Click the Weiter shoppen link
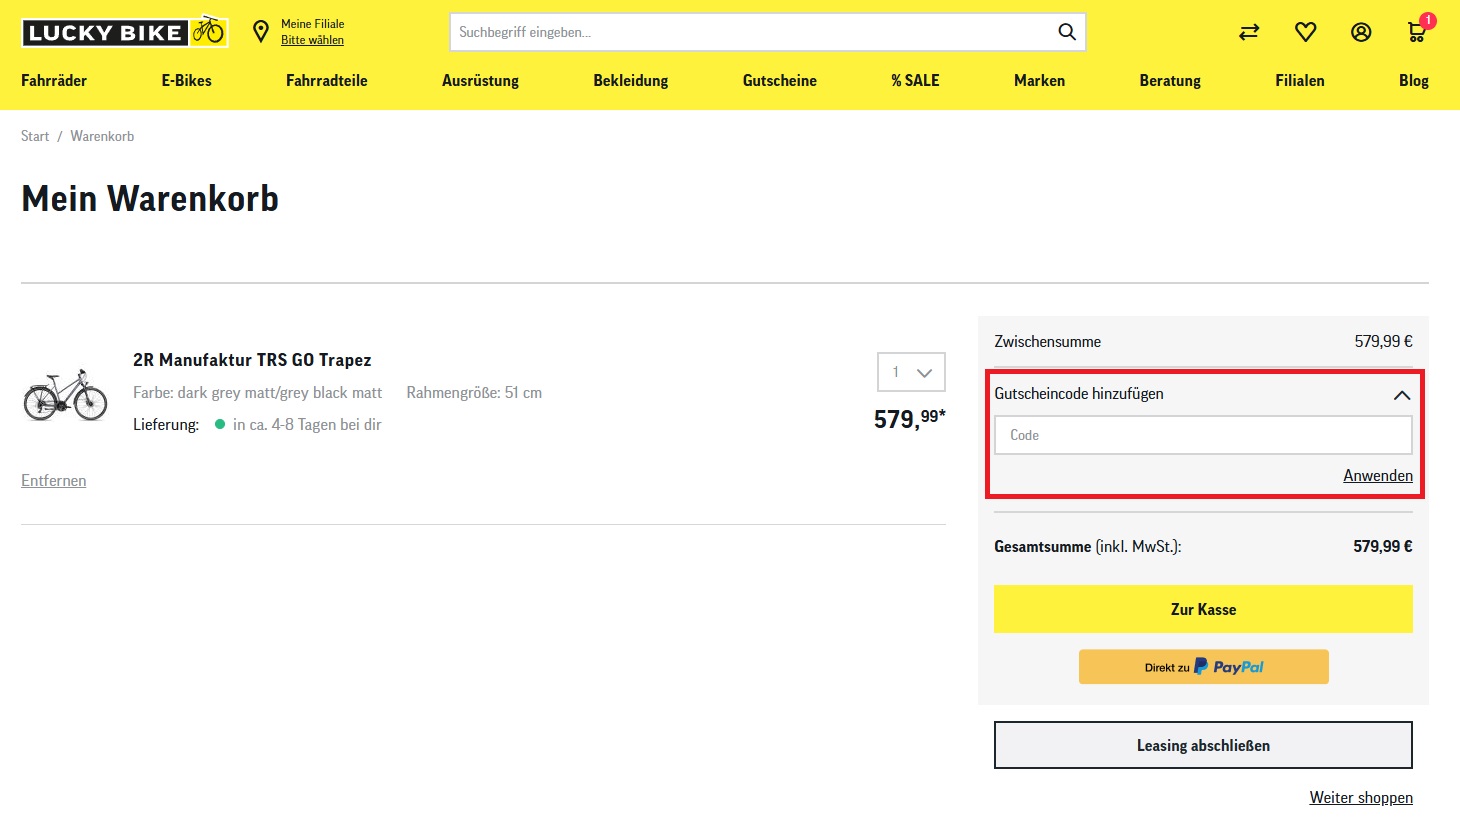Image resolution: width=1460 pixels, height=829 pixels. 1361,798
